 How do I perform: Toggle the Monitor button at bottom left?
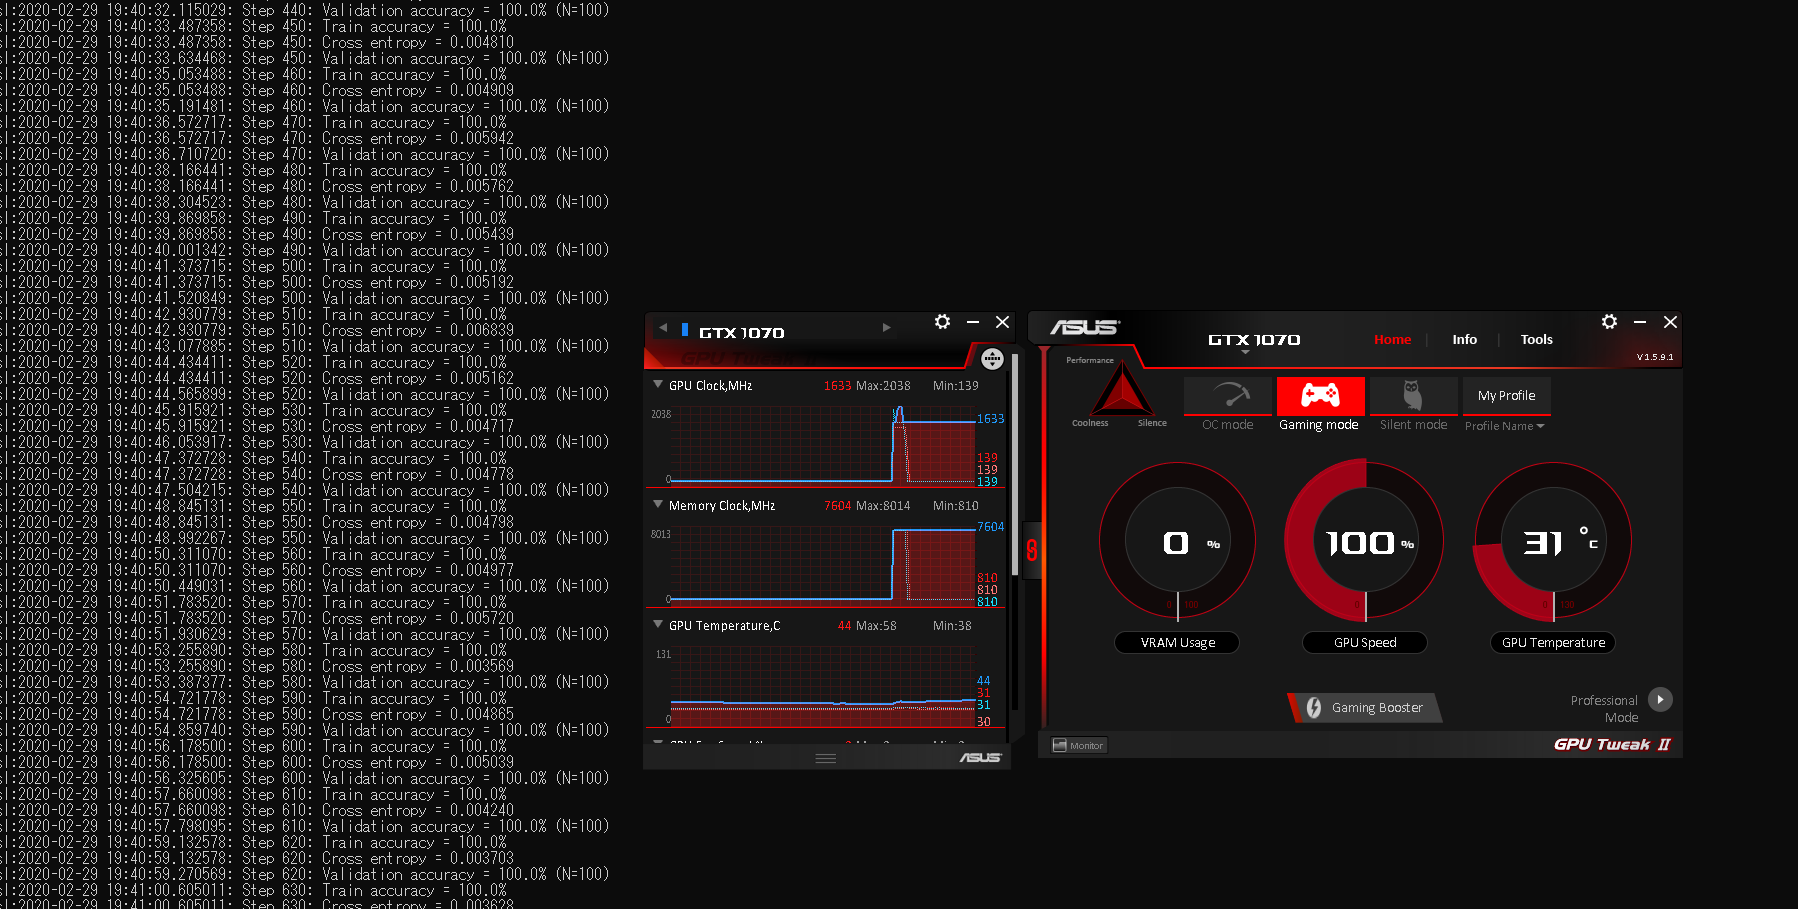pyautogui.click(x=1078, y=745)
